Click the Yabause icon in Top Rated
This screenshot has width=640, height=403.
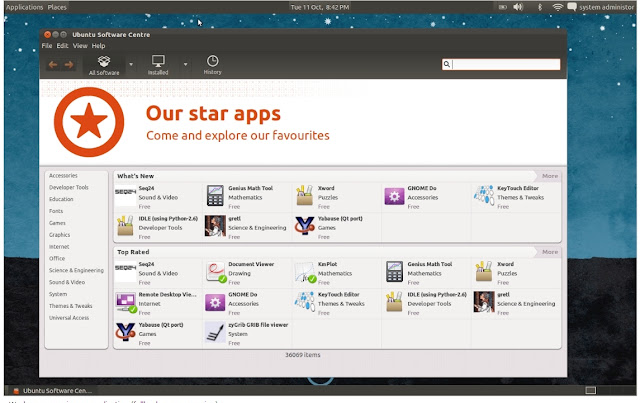point(125,332)
